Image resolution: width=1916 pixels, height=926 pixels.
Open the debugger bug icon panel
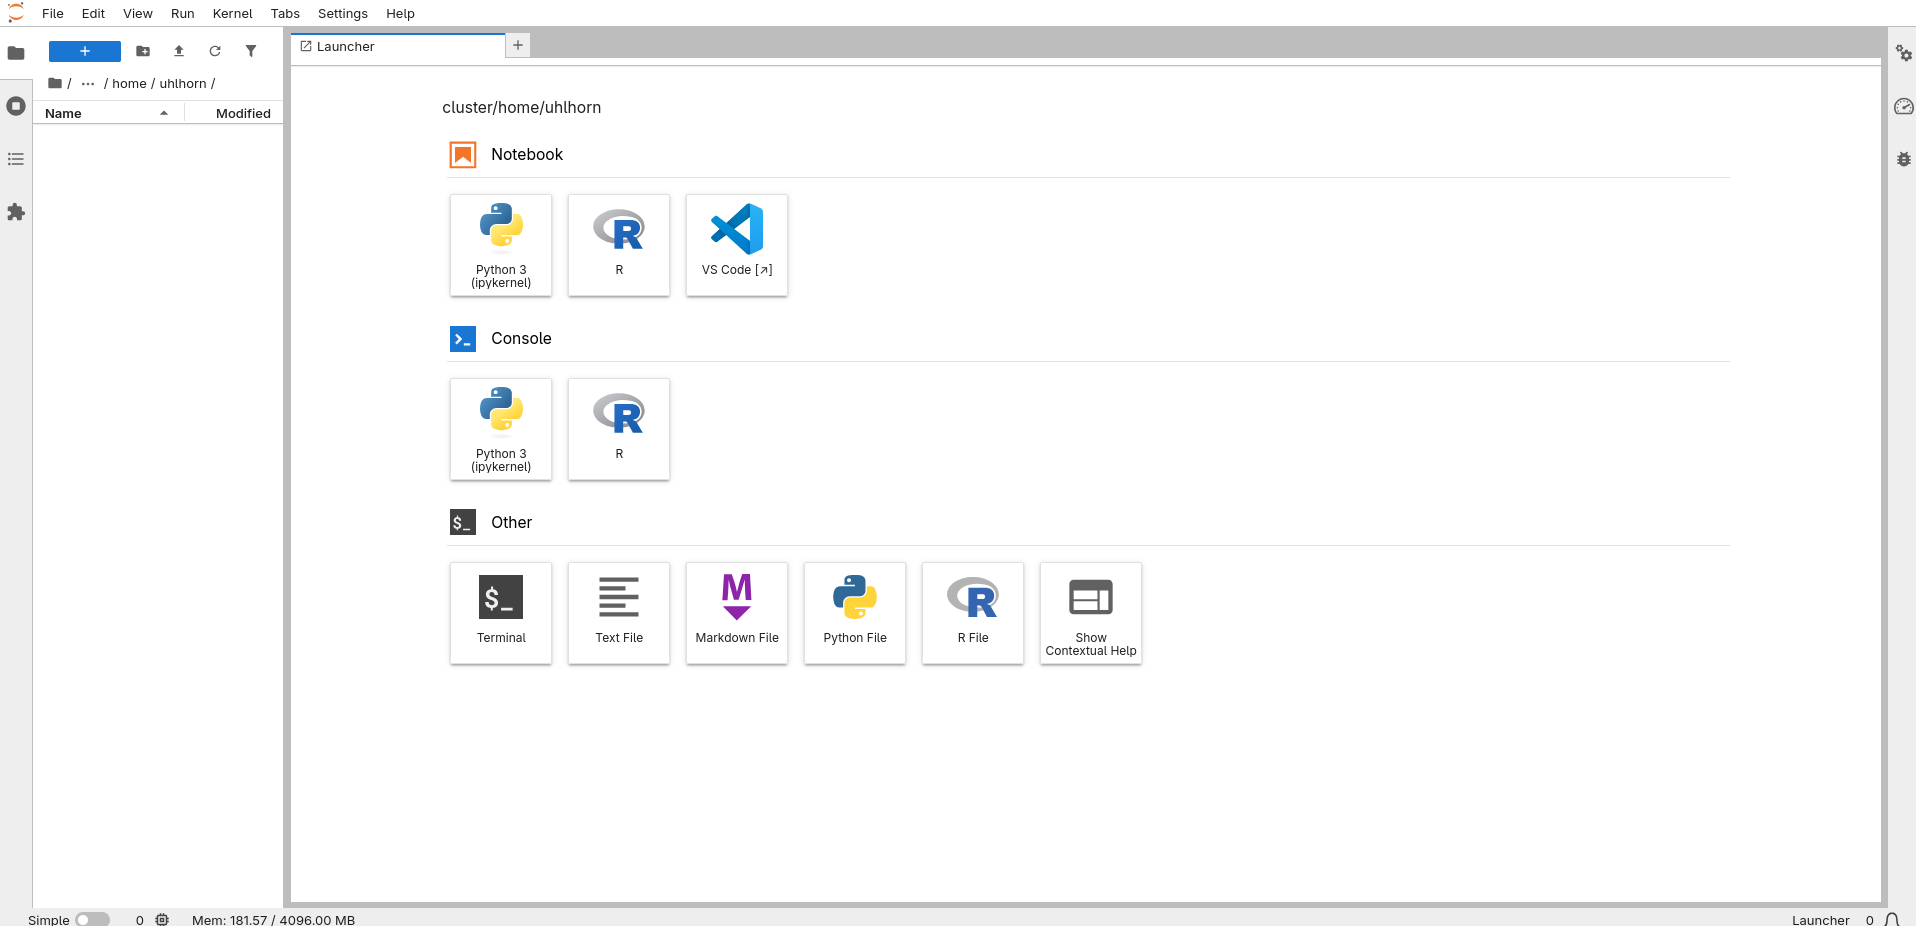pos(1903,159)
